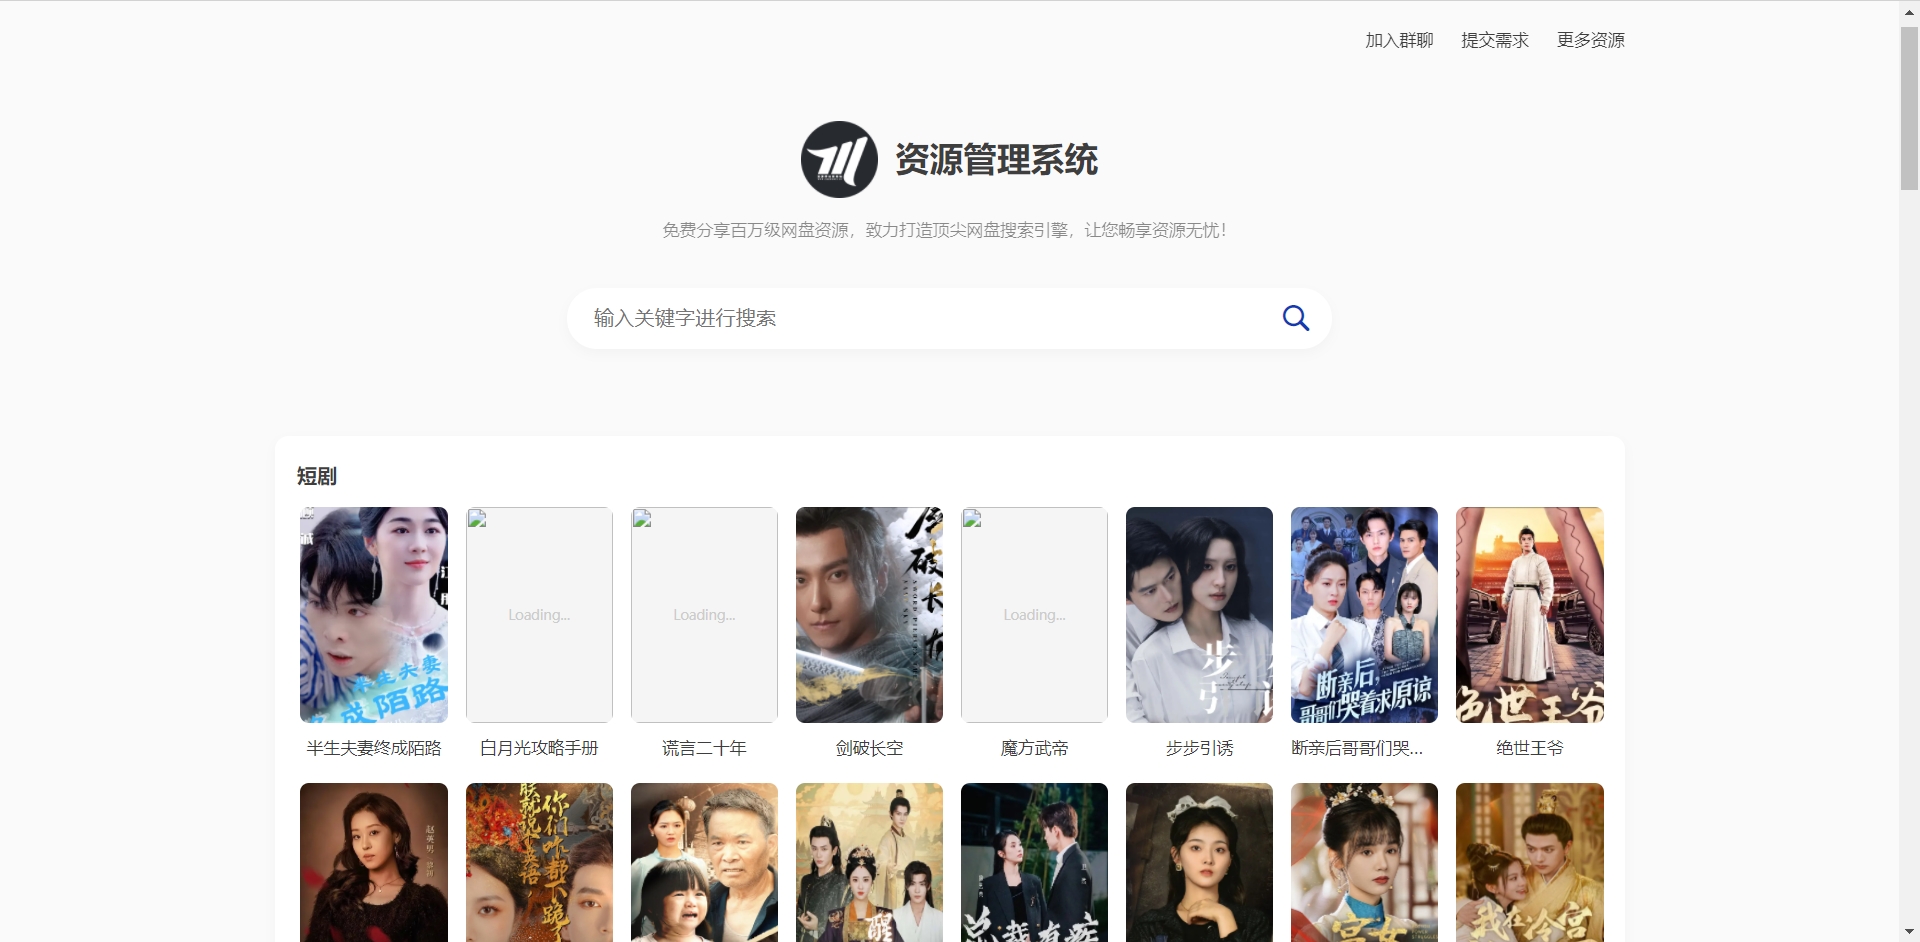Open the 半生夫妻终成陌路 poster thumbnail
Screen dimensions: 1920x942
pos(374,615)
